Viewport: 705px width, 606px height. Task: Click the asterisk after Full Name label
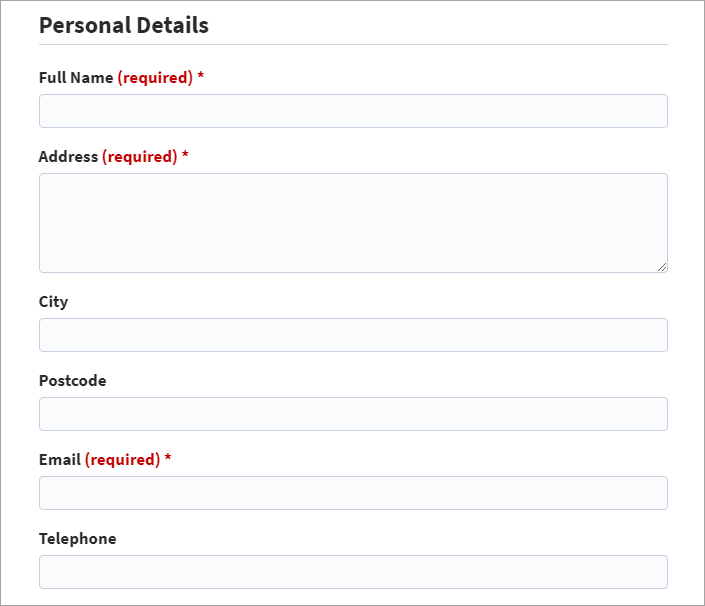coord(201,76)
